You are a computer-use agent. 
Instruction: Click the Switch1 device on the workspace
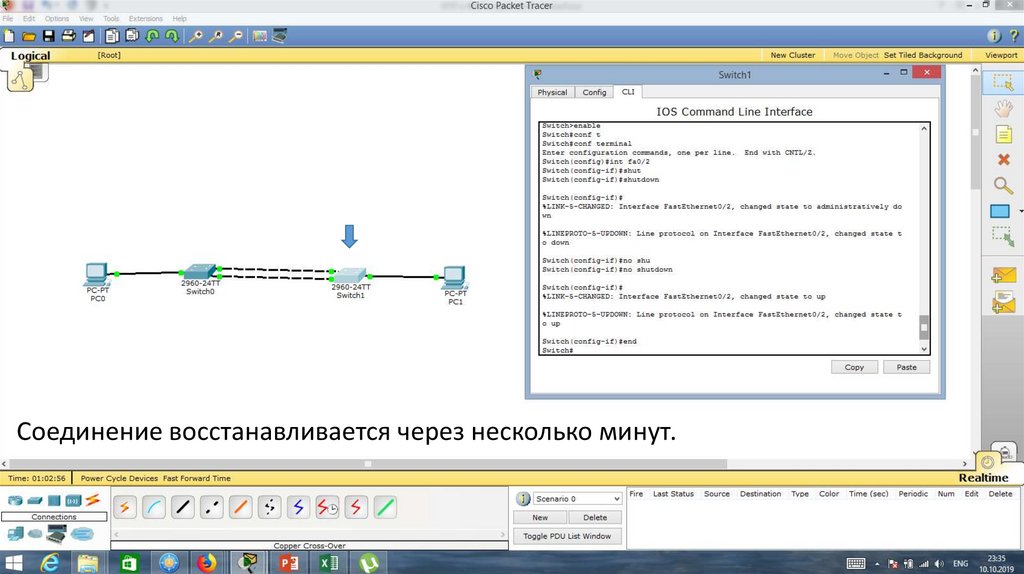350,275
